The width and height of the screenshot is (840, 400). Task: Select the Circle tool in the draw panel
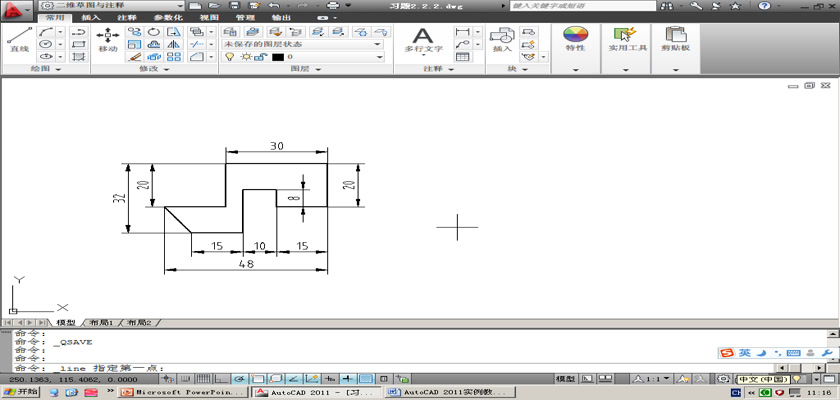pyautogui.click(x=47, y=44)
